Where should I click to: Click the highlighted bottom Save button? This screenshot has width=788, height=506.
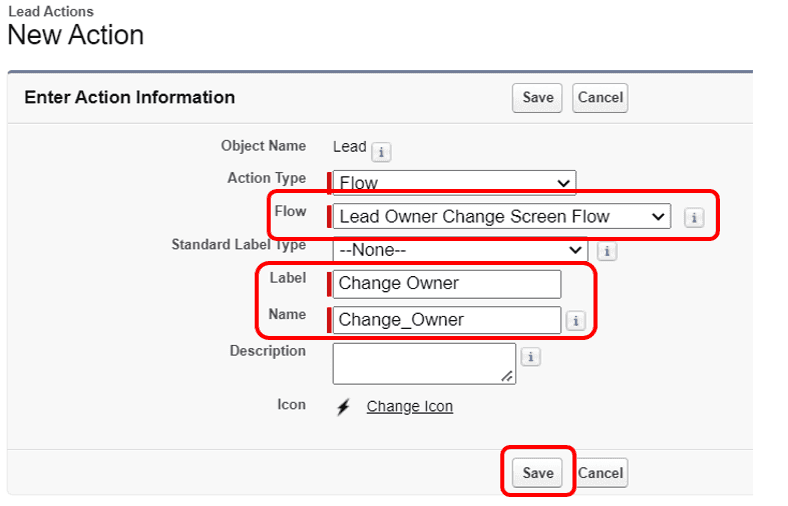537,472
